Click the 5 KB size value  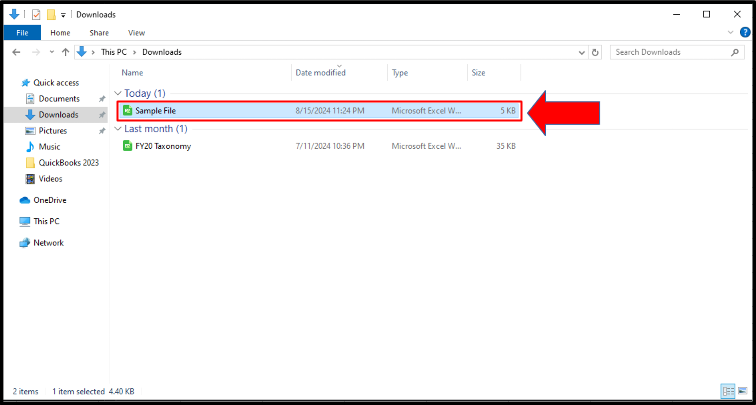point(508,111)
